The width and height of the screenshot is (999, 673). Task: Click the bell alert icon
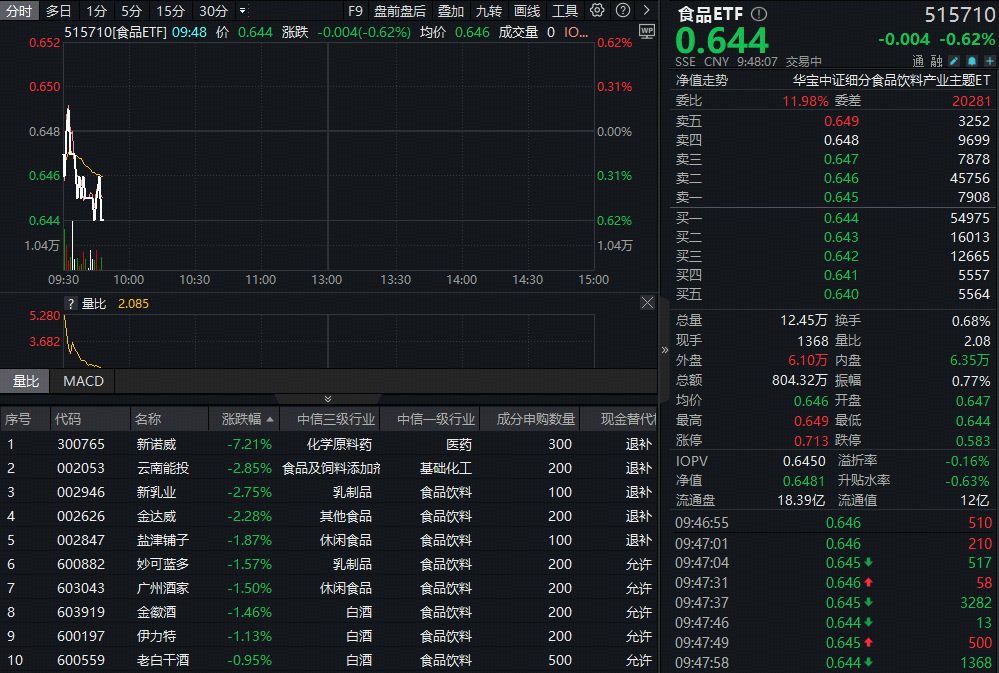tap(970, 61)
